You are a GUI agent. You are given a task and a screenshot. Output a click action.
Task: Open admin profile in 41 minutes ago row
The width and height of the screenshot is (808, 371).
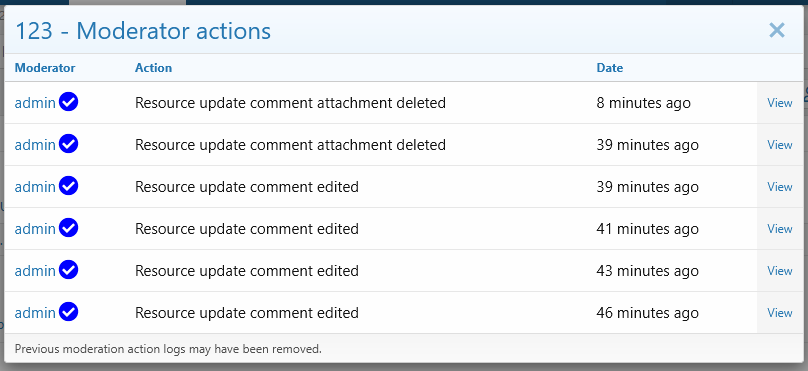point(35,229)
